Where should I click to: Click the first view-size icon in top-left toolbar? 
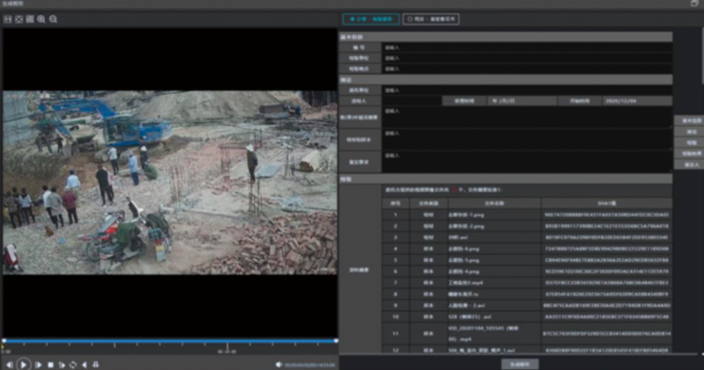(x=8, y=19)
